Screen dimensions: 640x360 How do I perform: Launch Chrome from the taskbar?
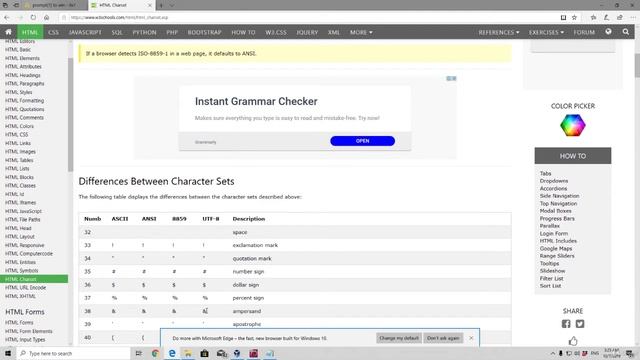click(x=155, y=353)
